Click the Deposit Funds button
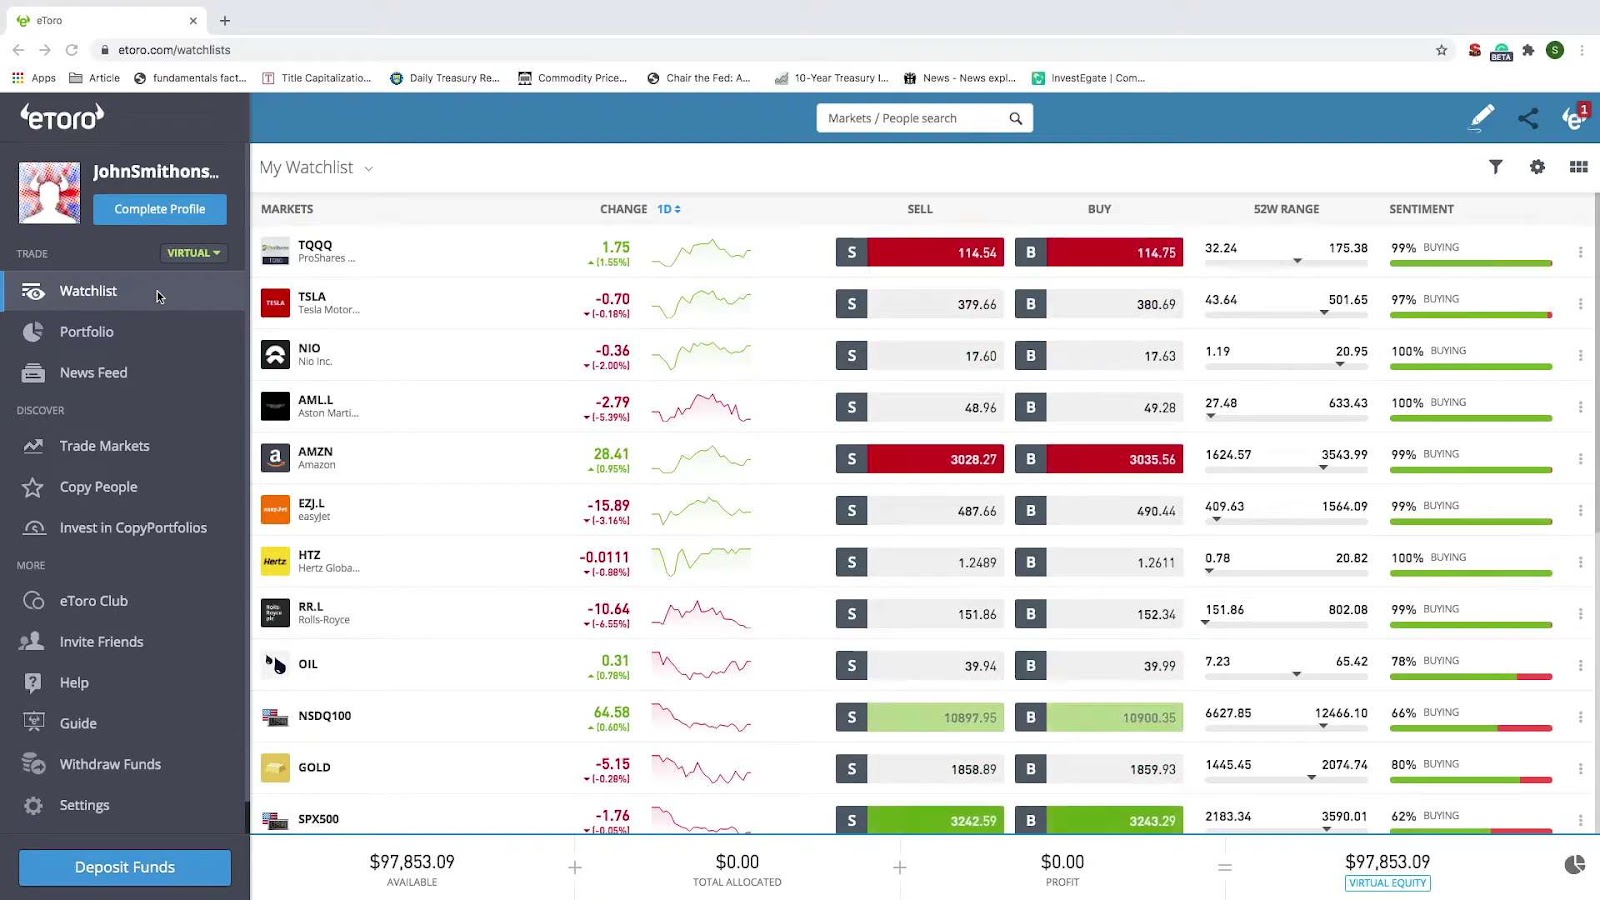The width and height of the screenshot is (1600, 900). pos(125,867)
